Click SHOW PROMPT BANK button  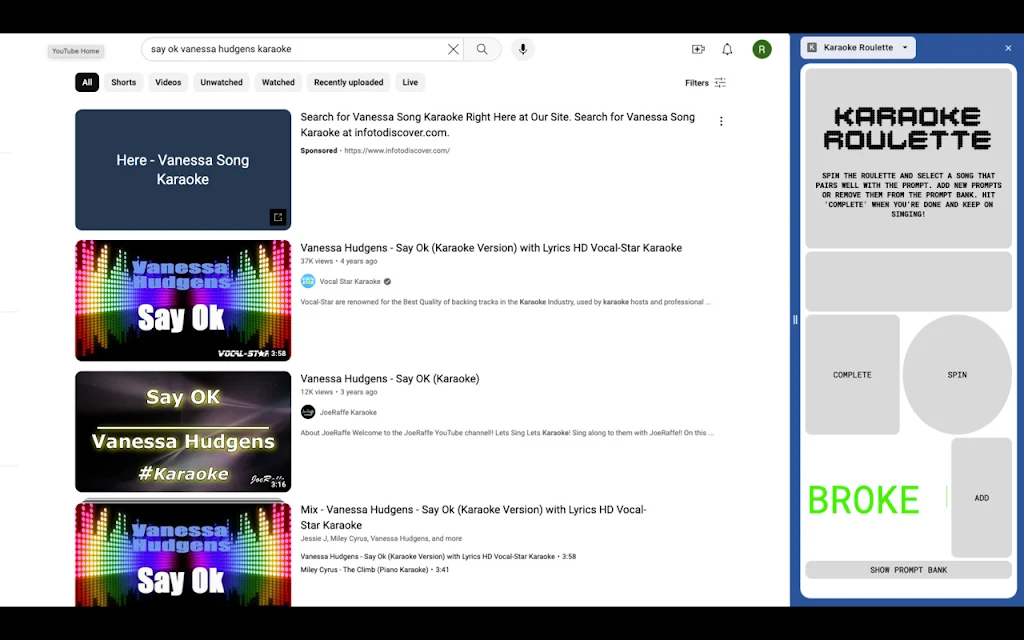point(908,570)
